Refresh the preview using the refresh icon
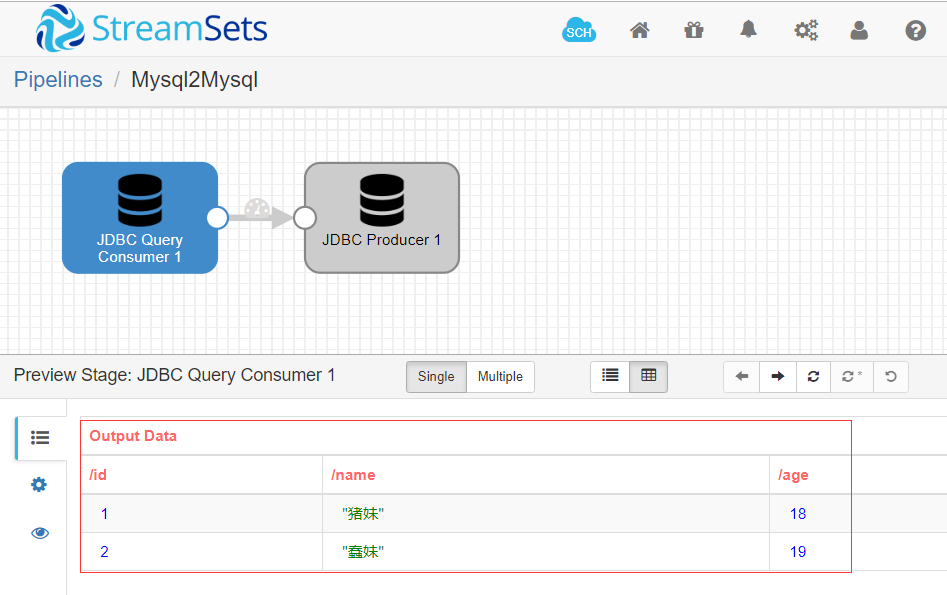Image resolution: width=947 pixels, height=595 pixels. [813, 376]
